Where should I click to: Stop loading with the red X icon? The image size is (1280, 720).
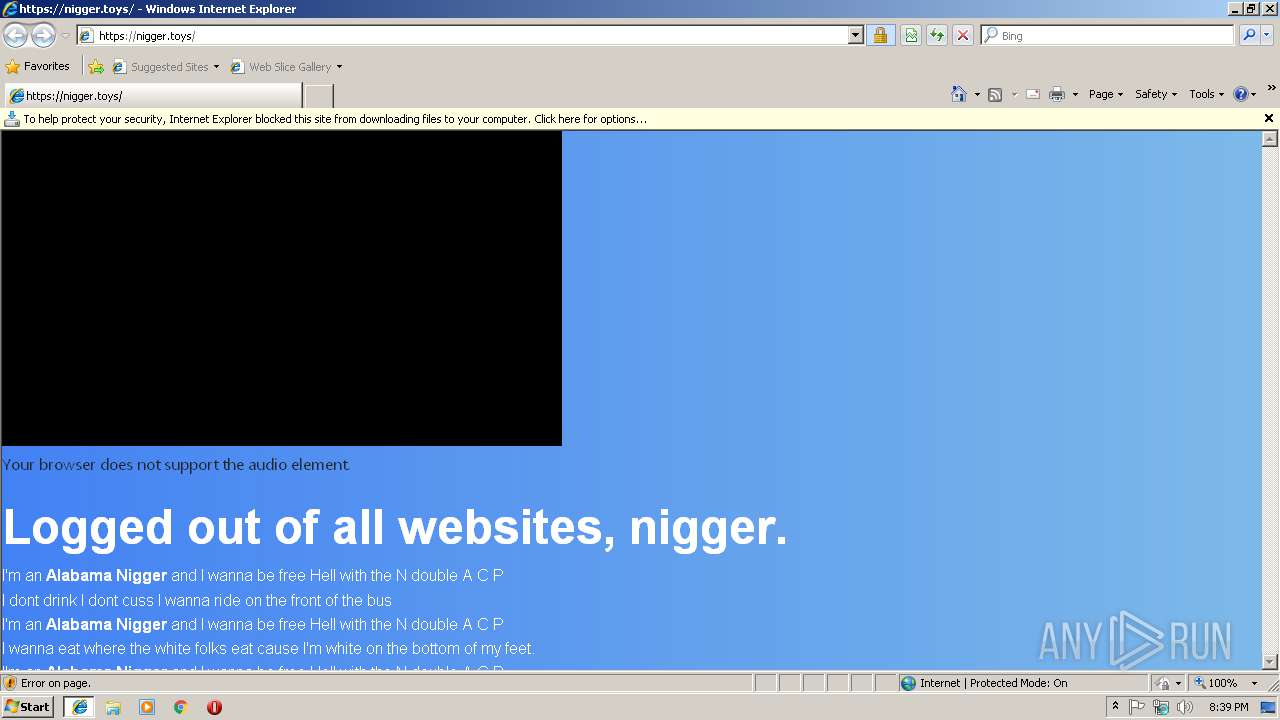pos(963,36)
